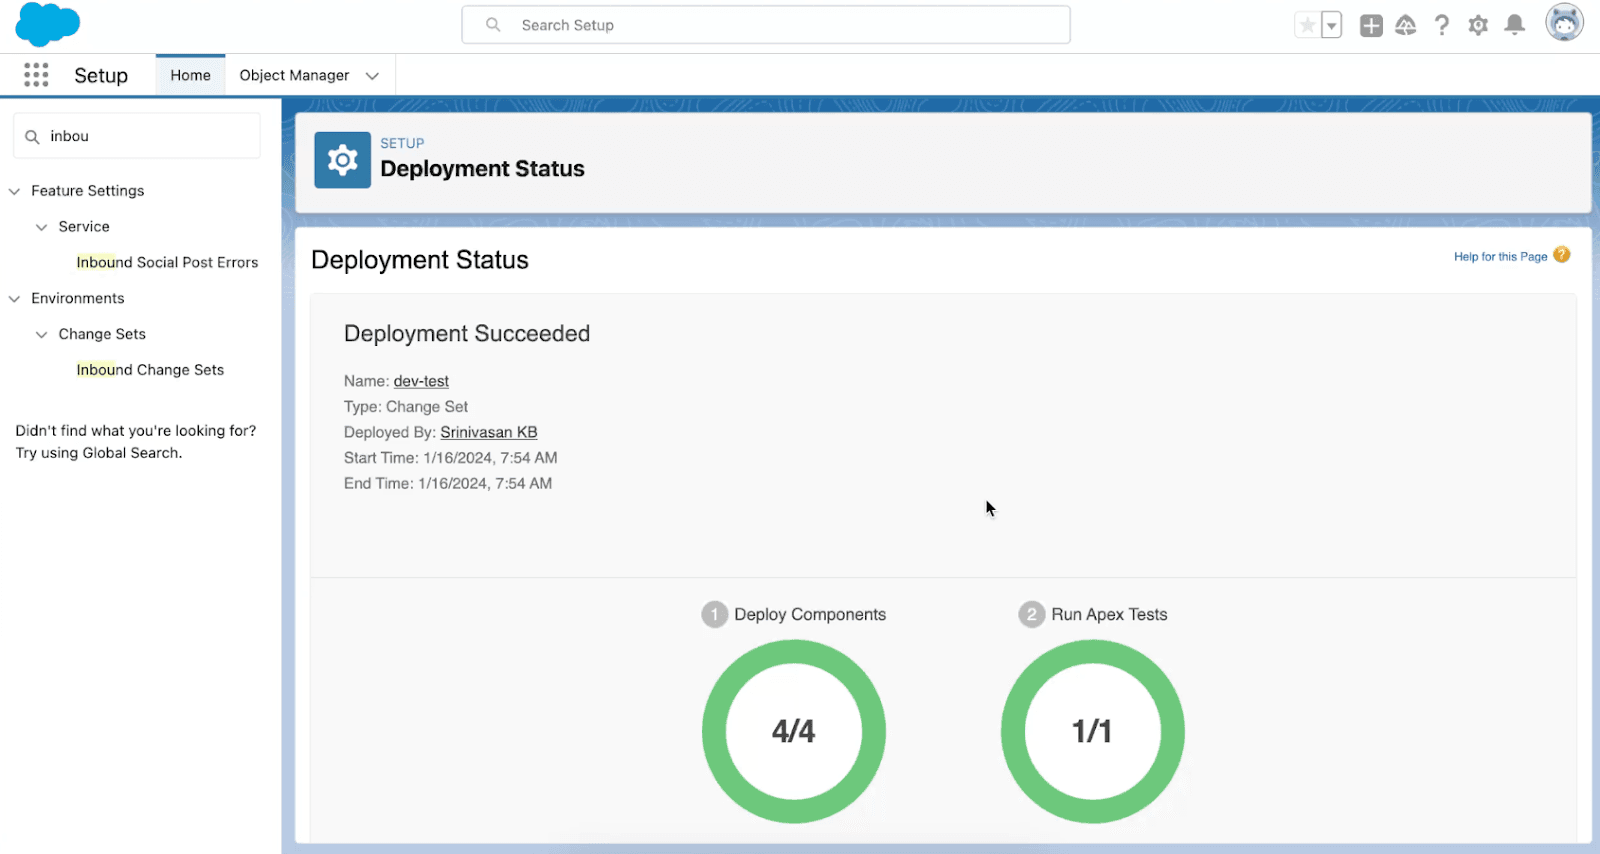
Task: Collapse the Environments tree section
Action: pos(15,299)
